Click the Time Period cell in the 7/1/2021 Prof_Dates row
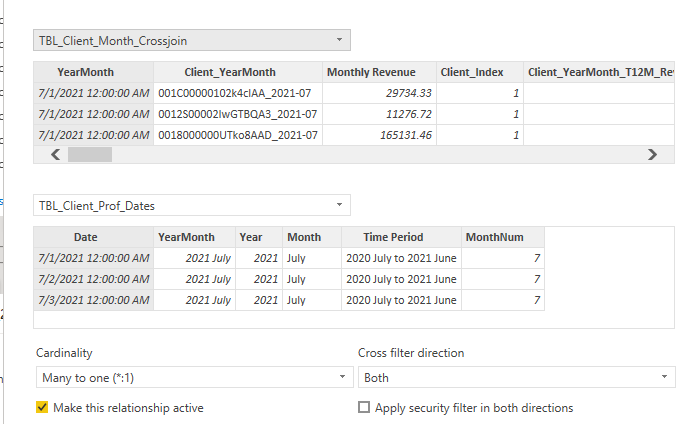Screen dimensions: 686x424 click(401, 258)
